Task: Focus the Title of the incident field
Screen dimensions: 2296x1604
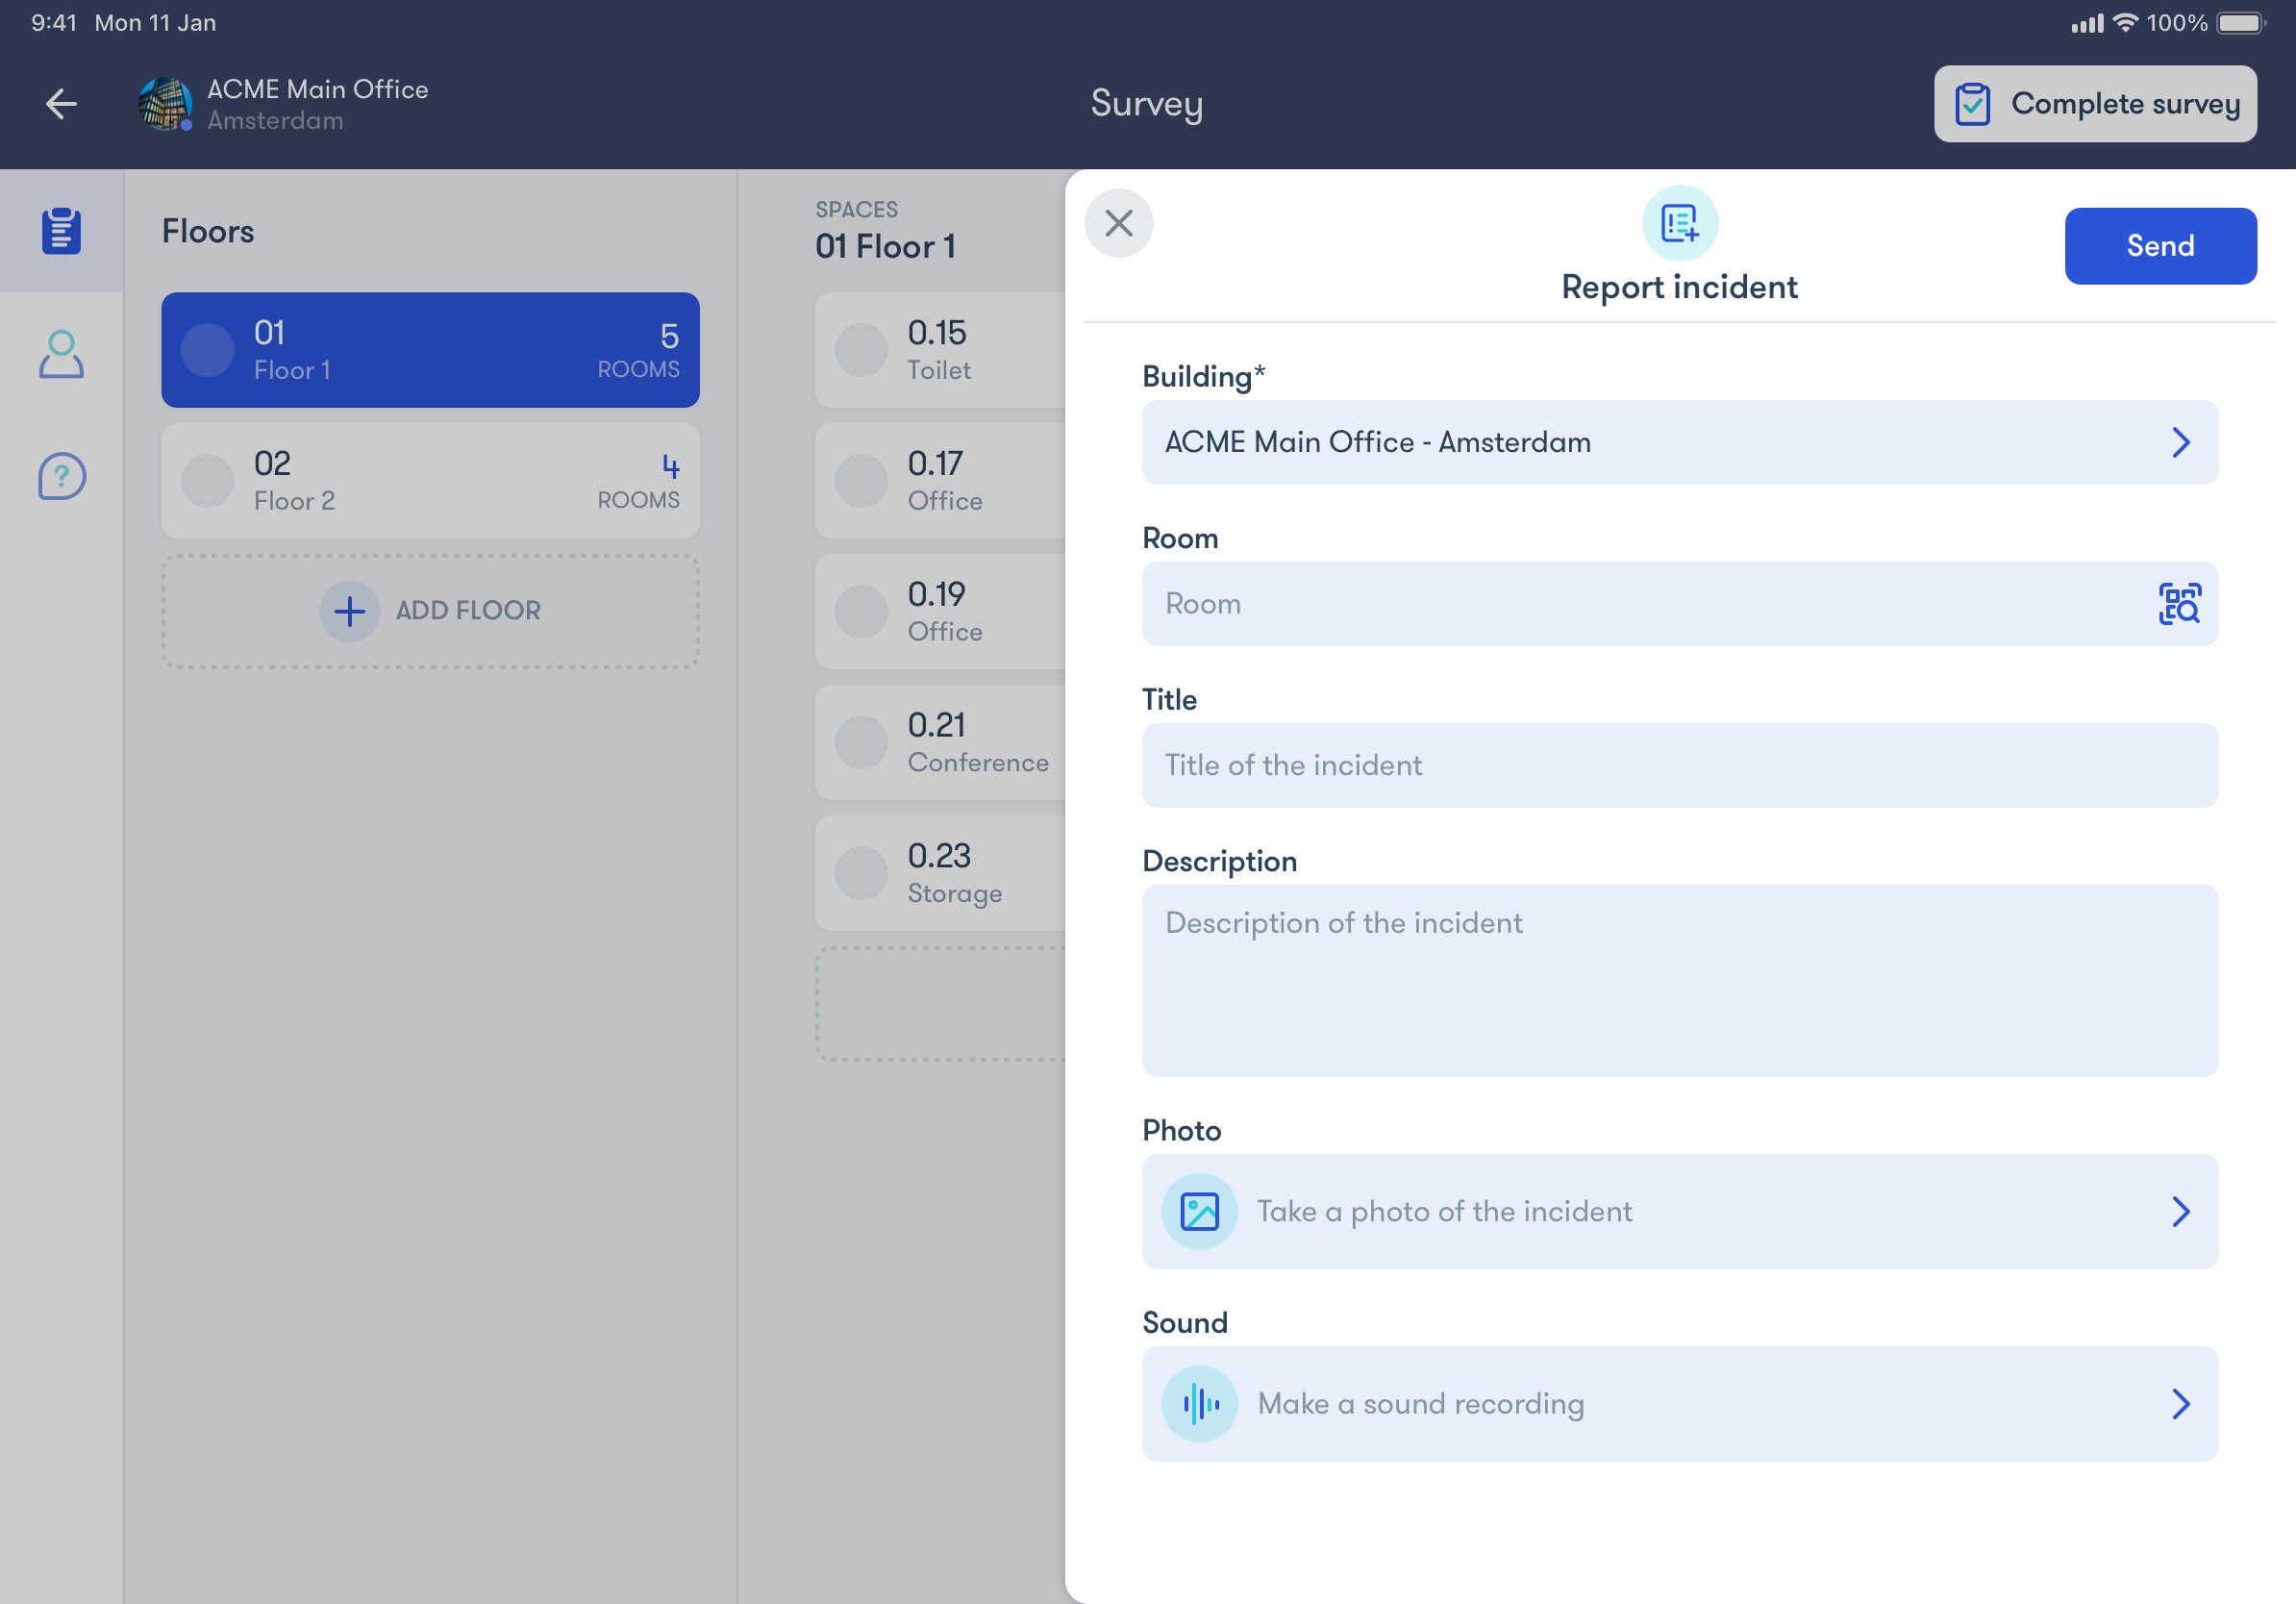Action: [x=1679, y=765]
